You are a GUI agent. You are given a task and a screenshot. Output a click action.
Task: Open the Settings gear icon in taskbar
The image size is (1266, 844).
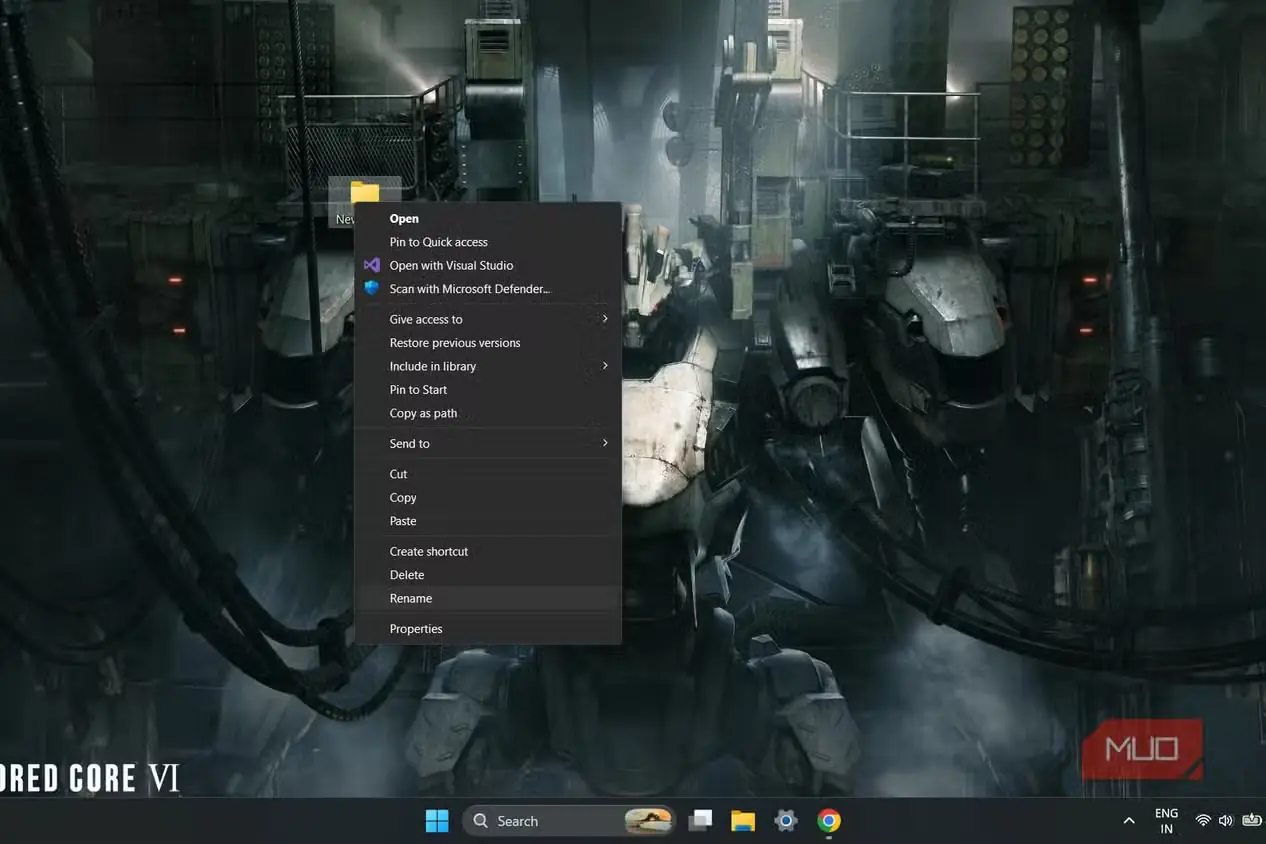pos(786,821)
